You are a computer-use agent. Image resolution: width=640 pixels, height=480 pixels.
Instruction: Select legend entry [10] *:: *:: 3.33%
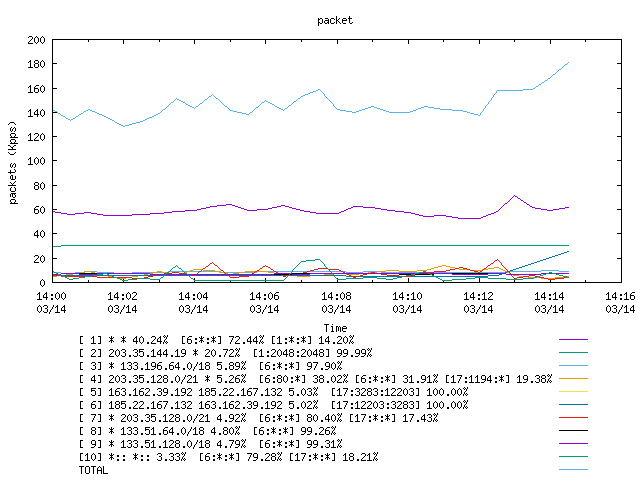point(229,457)
